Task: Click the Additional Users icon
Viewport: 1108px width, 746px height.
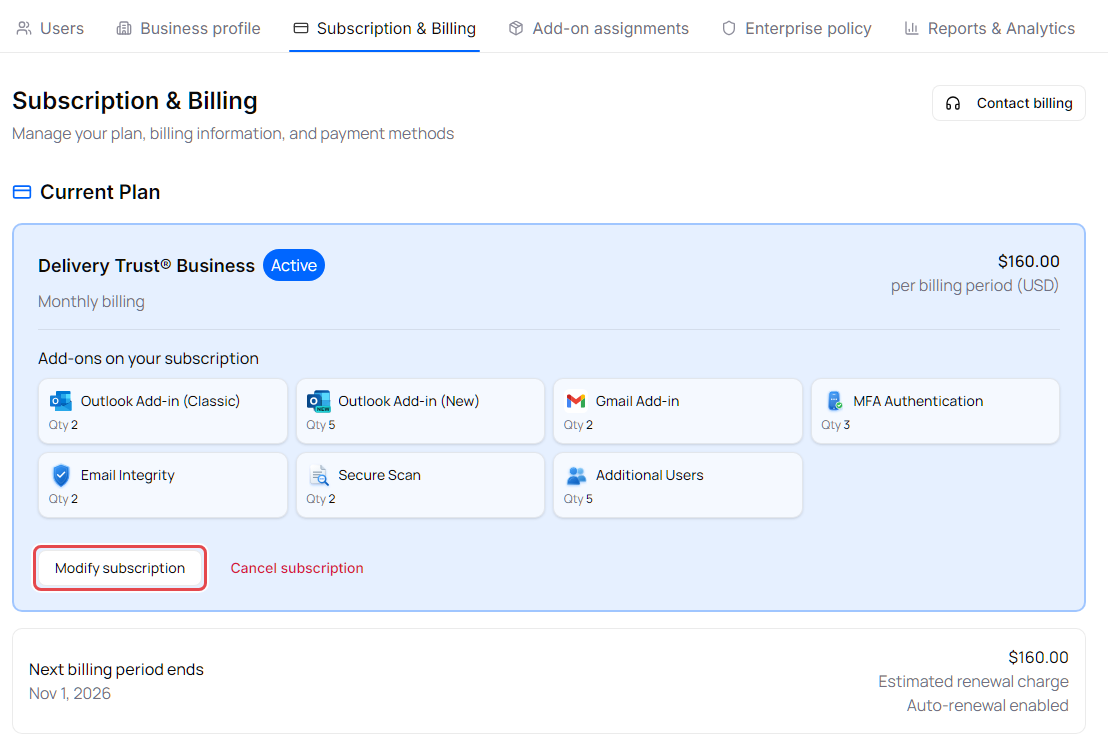Action: [x=576, y=476]
